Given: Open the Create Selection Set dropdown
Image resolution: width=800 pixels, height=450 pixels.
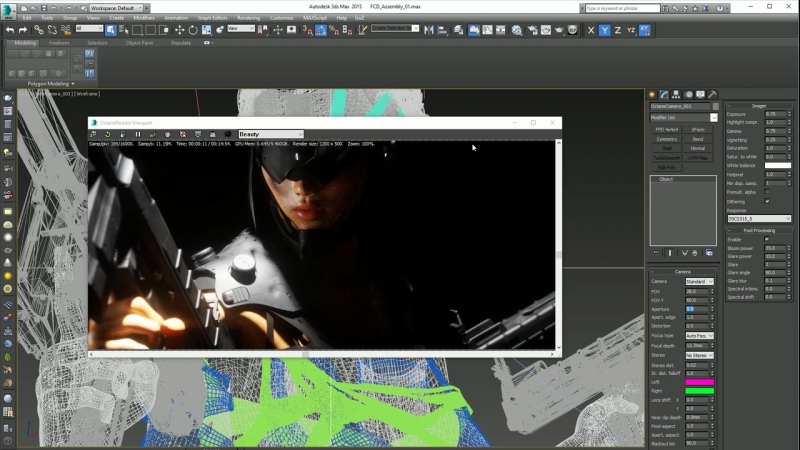Looking at the screenshot, I should [395, 28].
